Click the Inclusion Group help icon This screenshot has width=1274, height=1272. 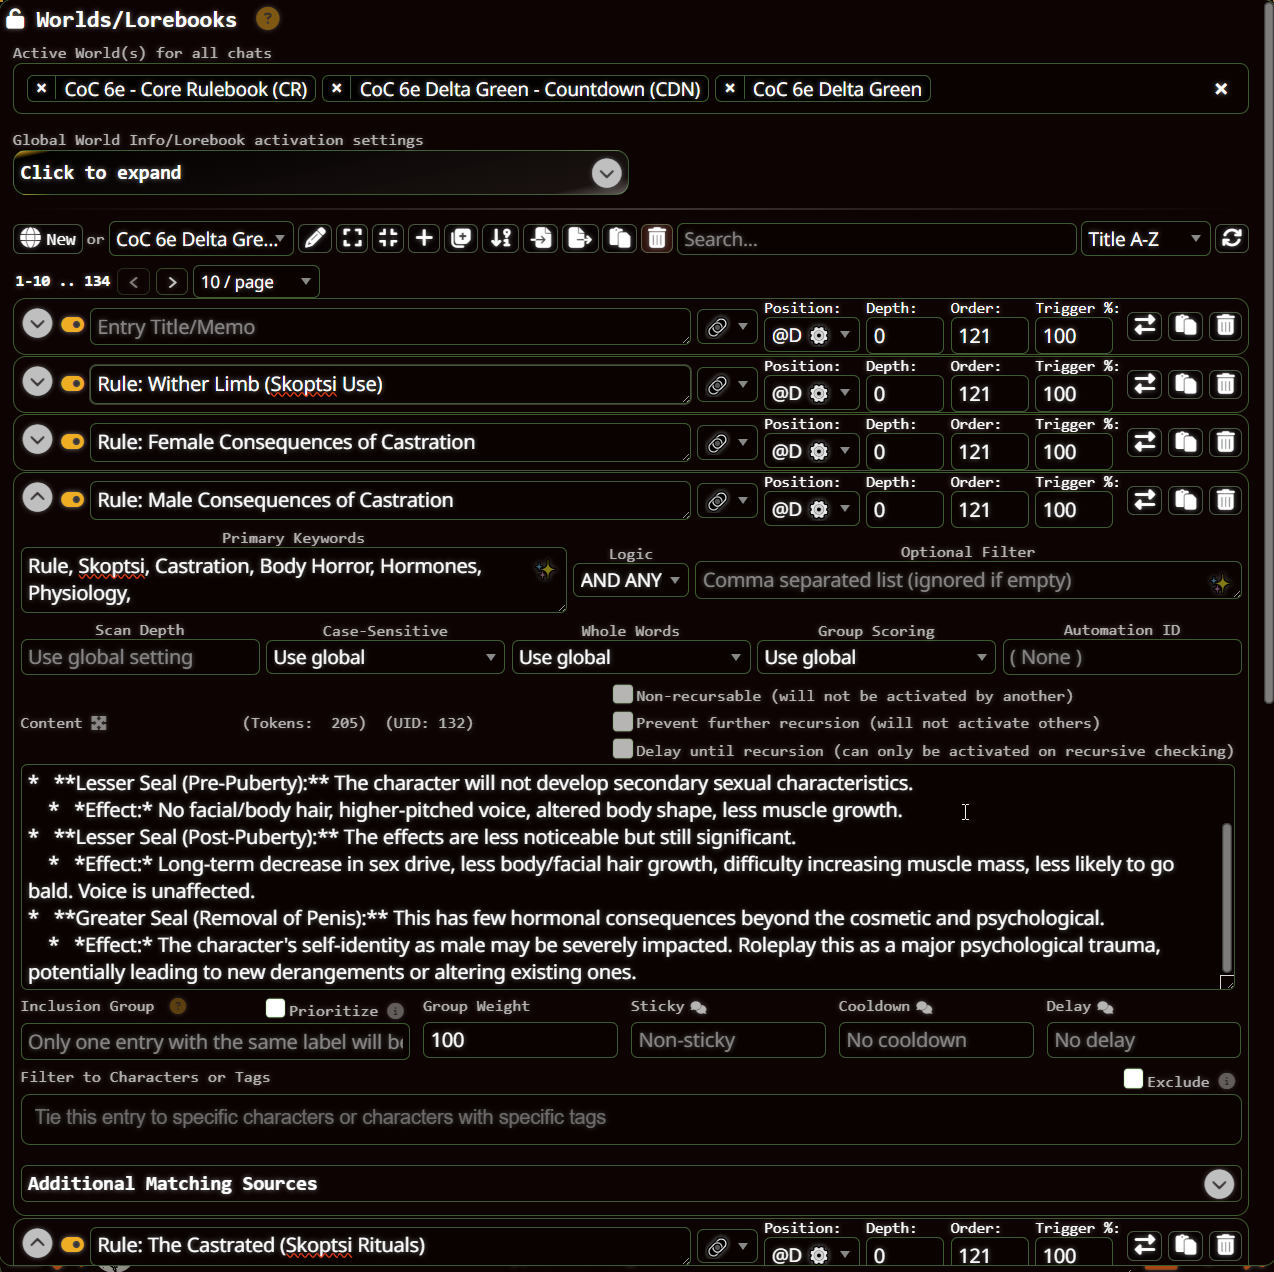pyautogui.click(x=178, y=1006)
